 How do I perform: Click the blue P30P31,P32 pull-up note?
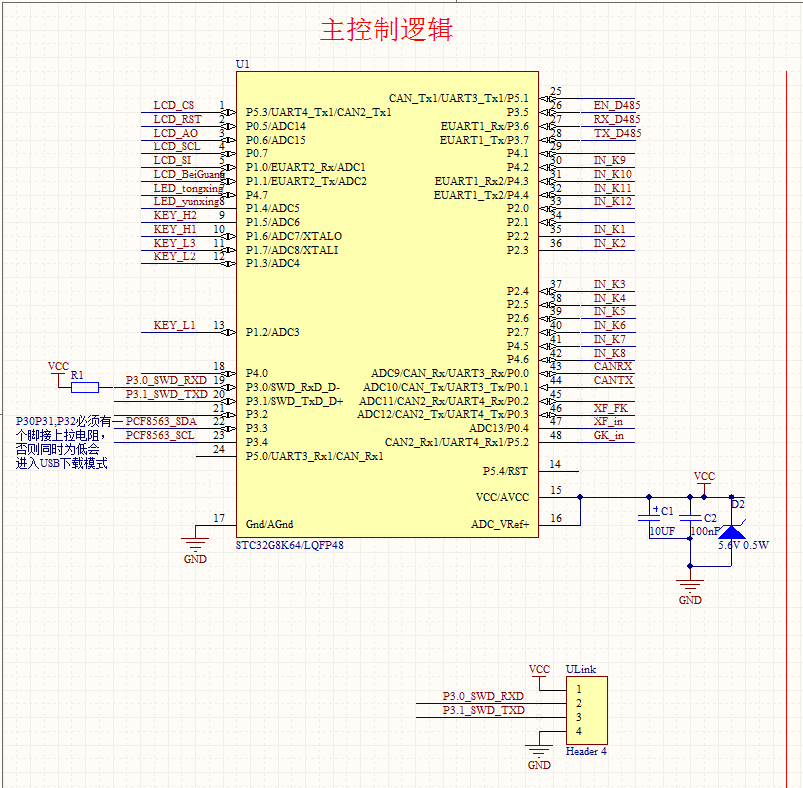tap(64, 442)
